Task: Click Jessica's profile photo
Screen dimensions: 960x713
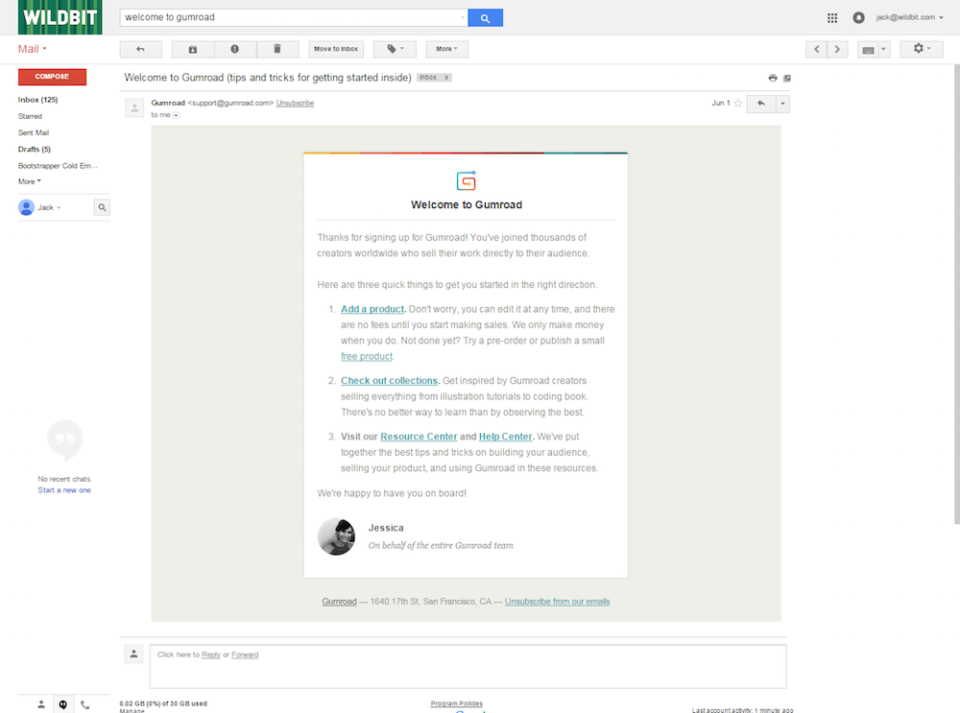Action: pos(336,537)
